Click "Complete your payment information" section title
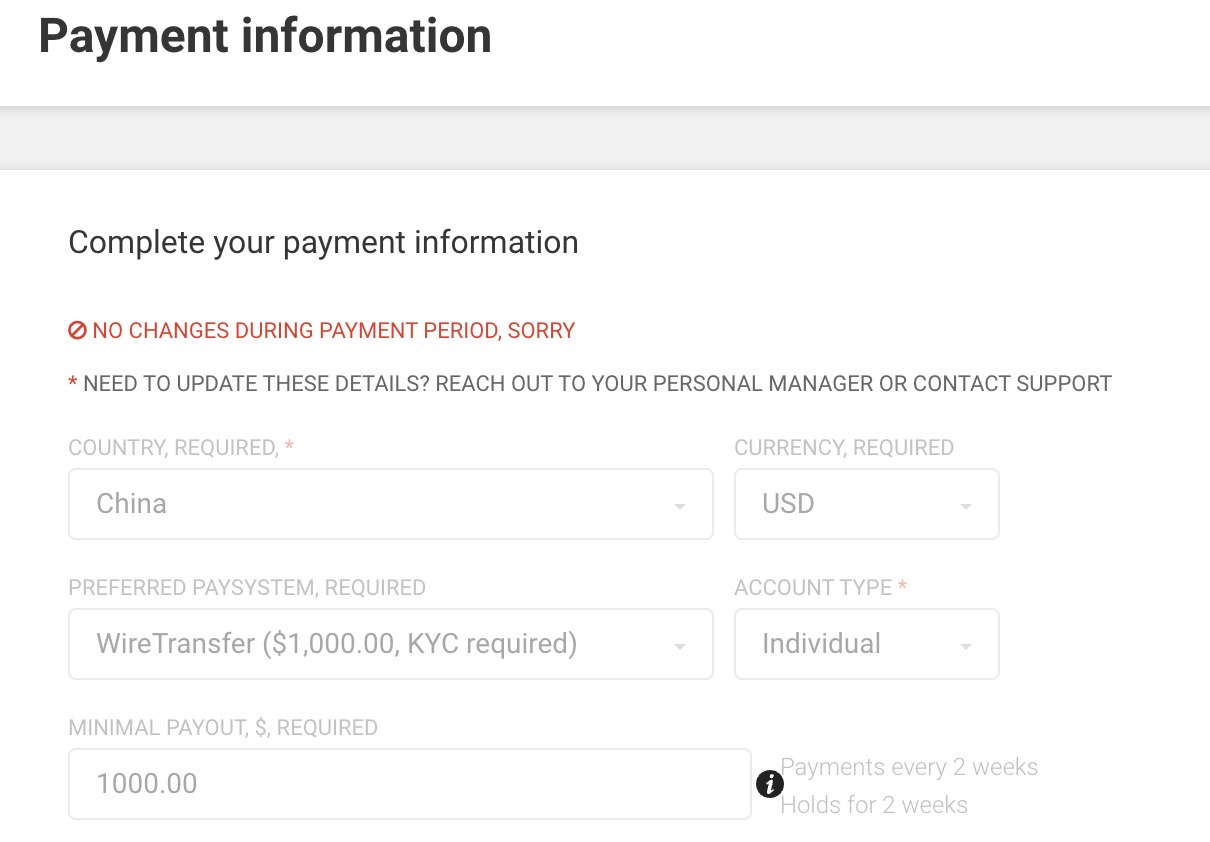 [x=323, y=243]
